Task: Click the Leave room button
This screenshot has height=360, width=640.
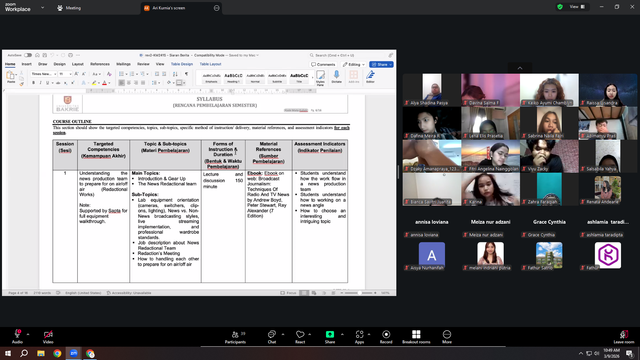Action: [624, 337]
